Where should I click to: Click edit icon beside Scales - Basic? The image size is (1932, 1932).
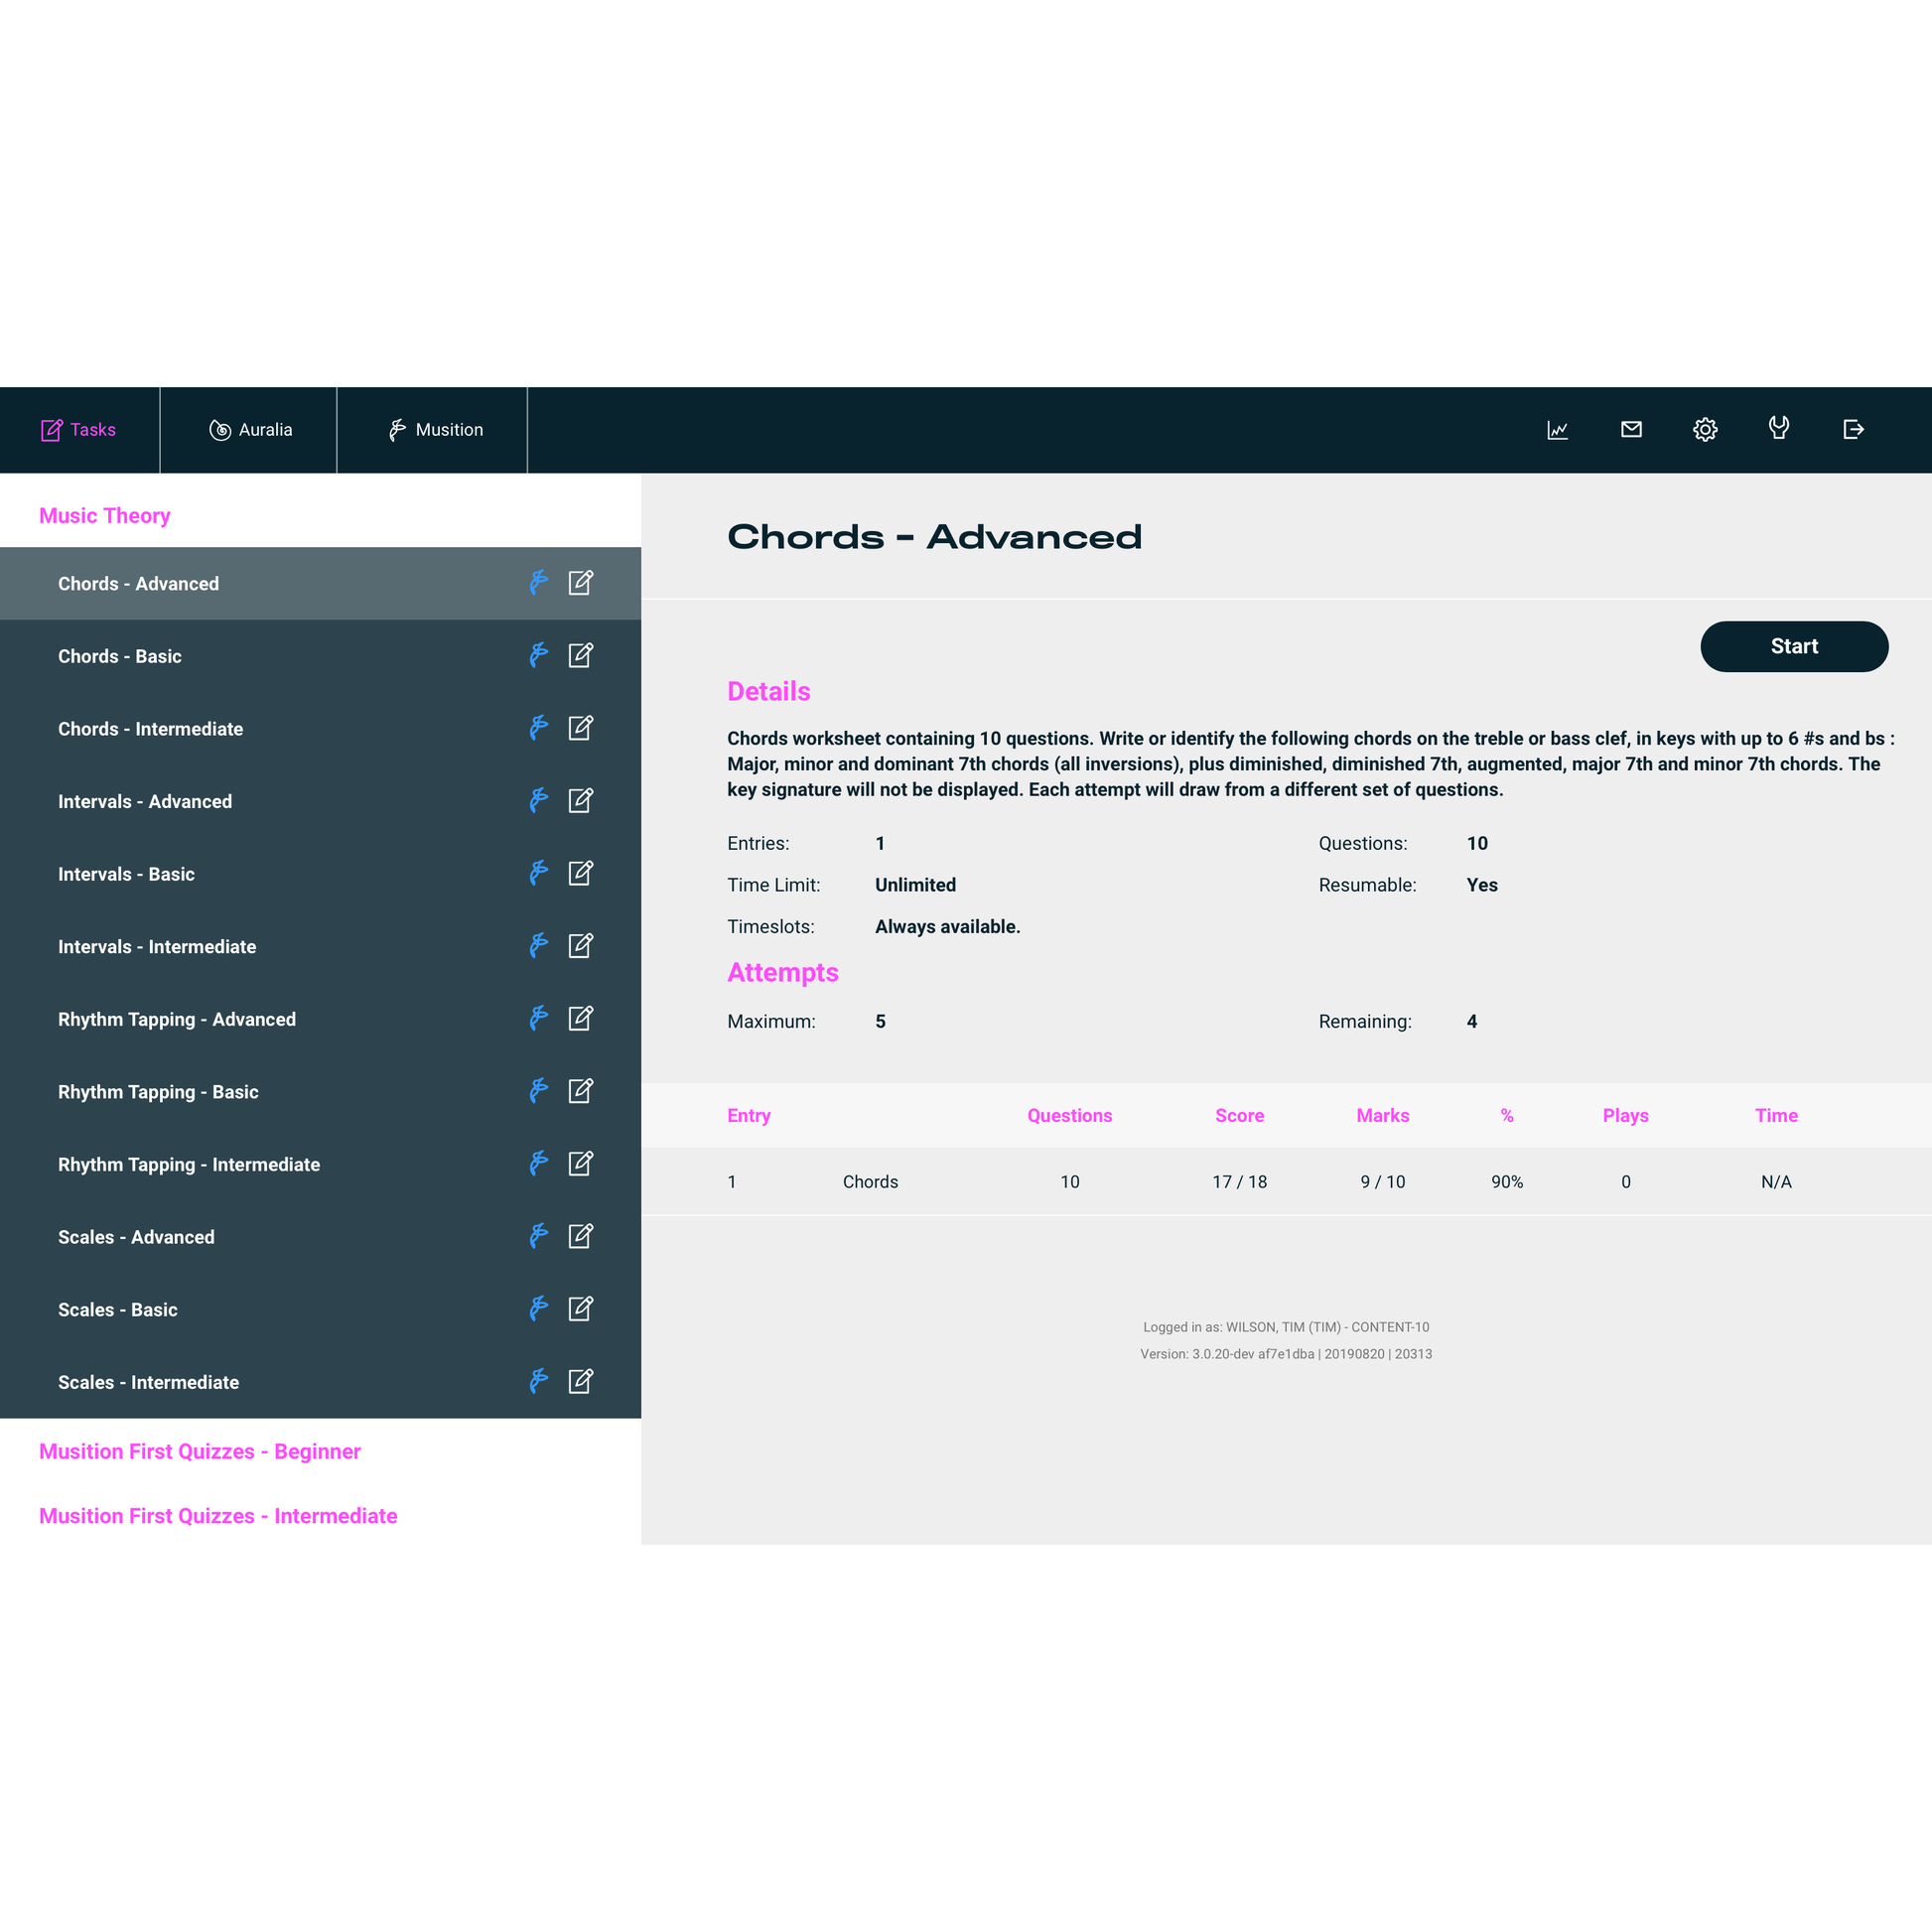click(581, 1309)
